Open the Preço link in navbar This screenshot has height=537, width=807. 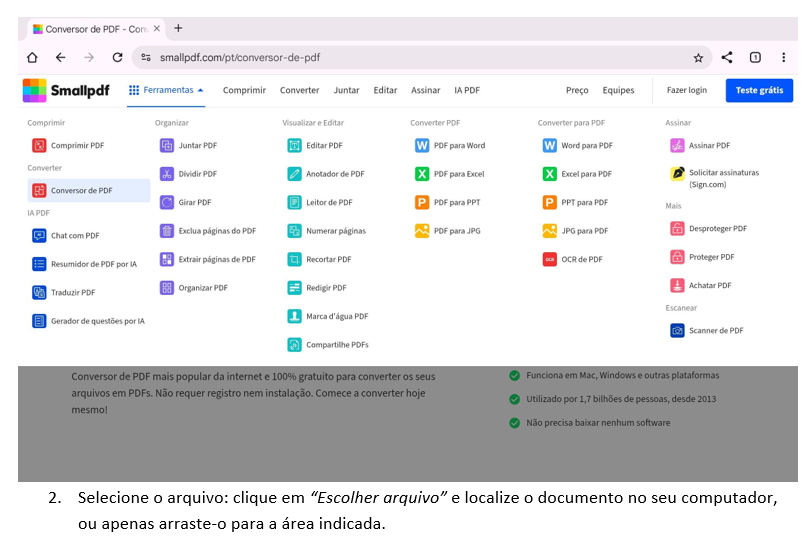click(x=577, y=90)
